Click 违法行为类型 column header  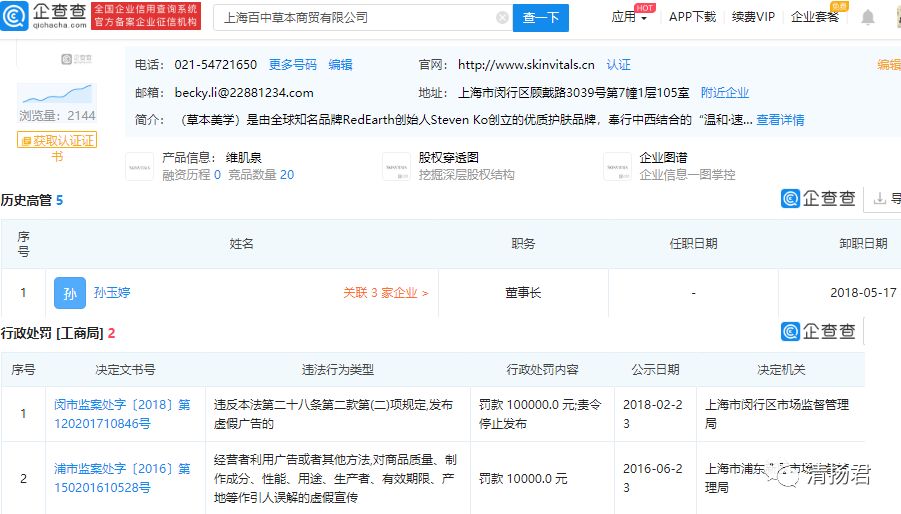pos(338,369)
